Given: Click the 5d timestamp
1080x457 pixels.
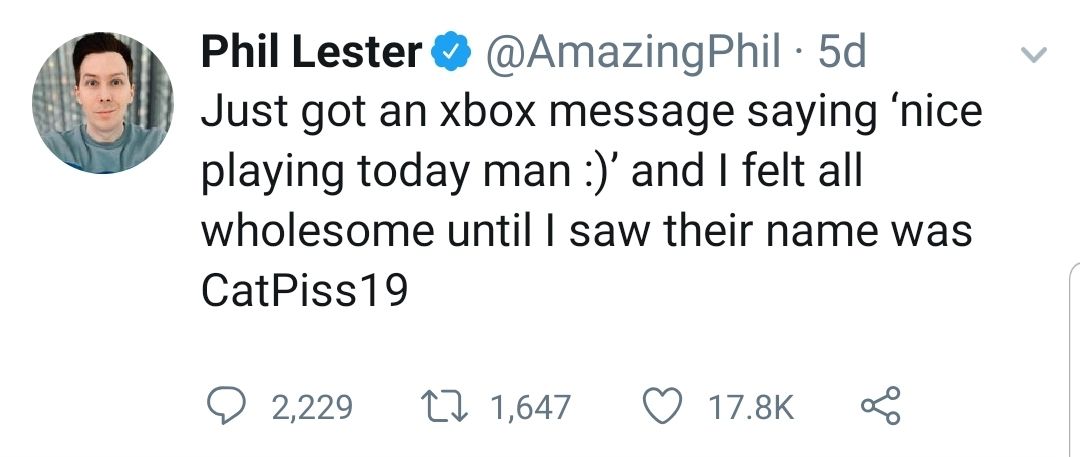Looking at the screenshot, I should click(x=841, y=52).
